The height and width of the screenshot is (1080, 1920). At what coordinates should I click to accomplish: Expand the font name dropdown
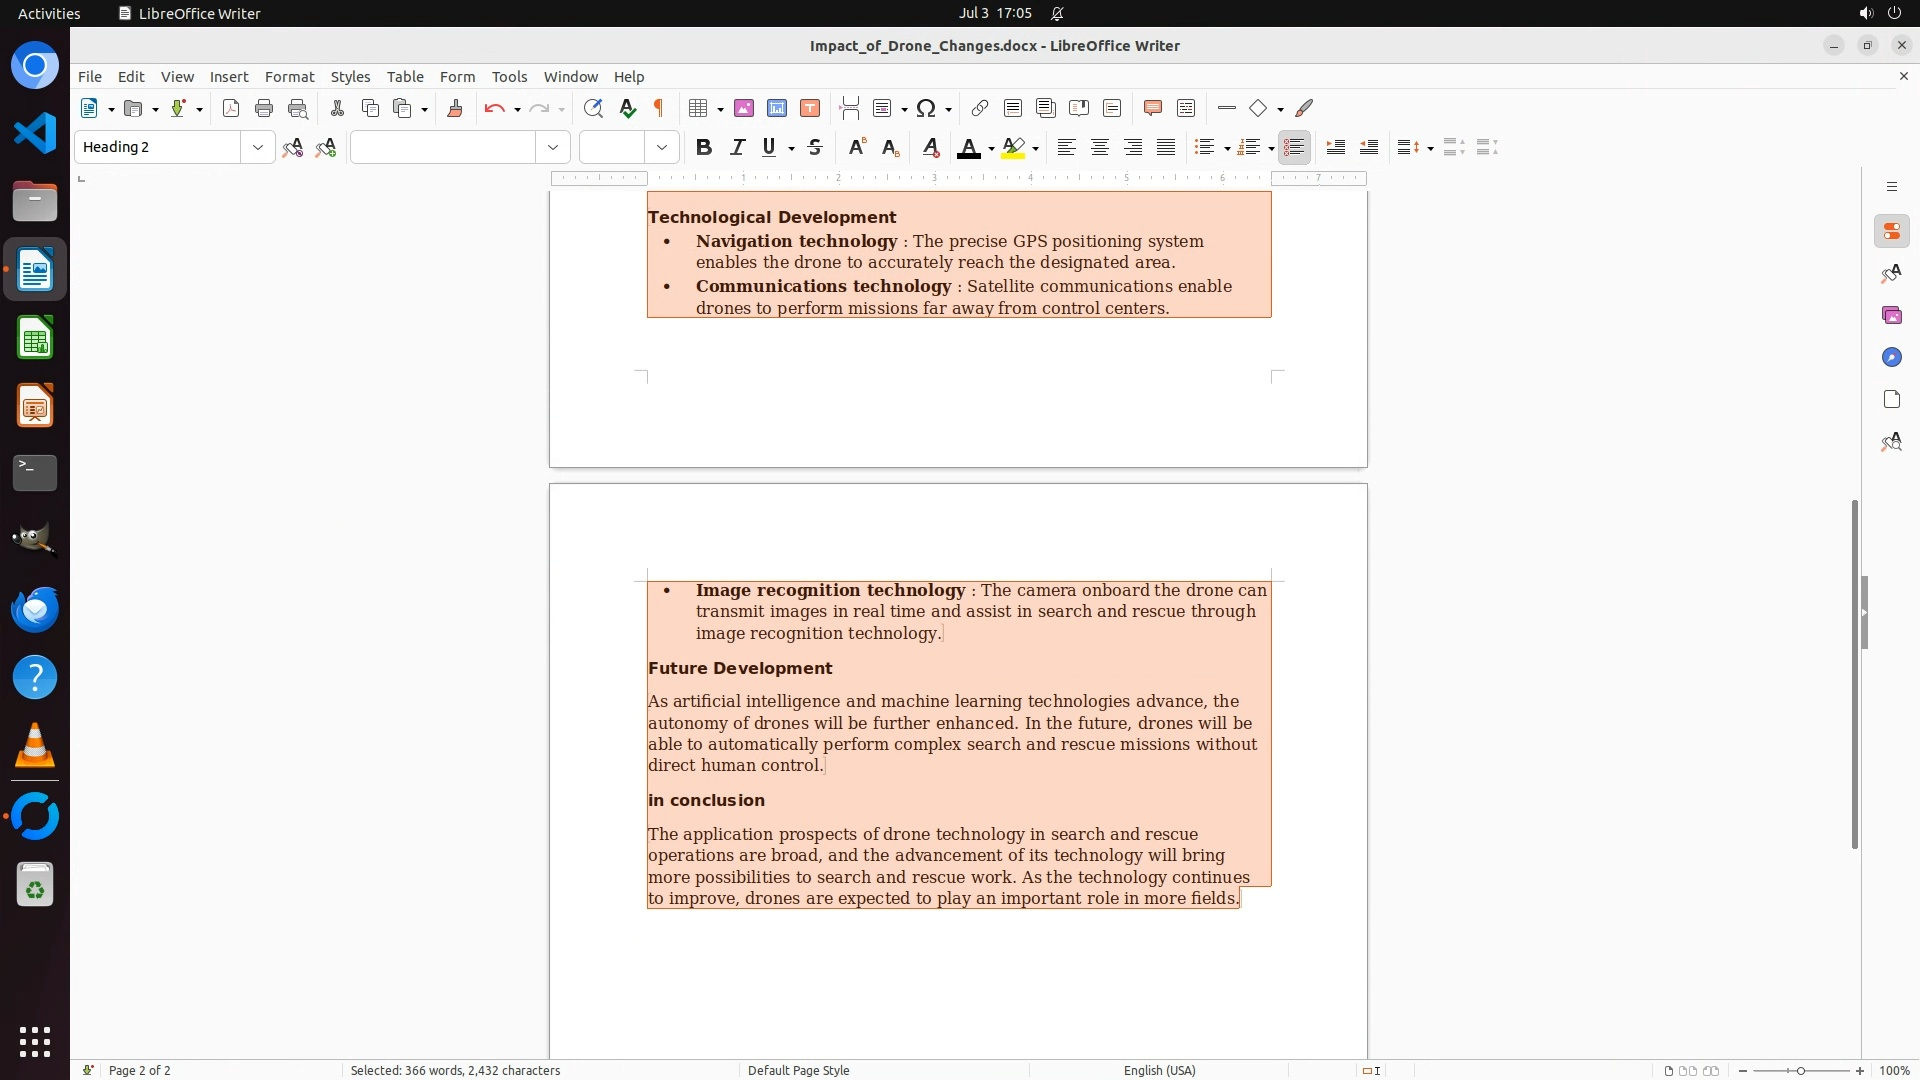coord(553,148)
